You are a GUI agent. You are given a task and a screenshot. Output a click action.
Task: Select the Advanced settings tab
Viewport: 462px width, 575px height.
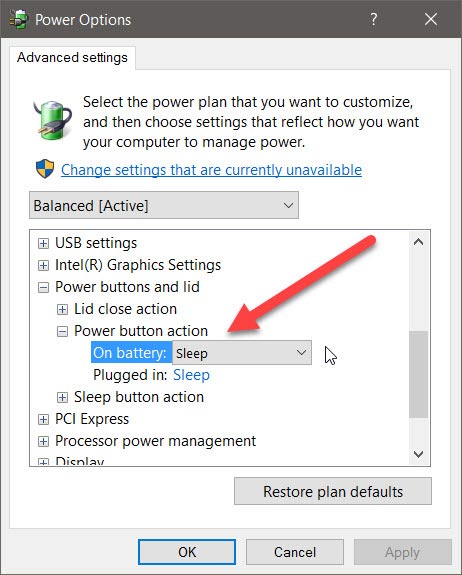(72, 58)
